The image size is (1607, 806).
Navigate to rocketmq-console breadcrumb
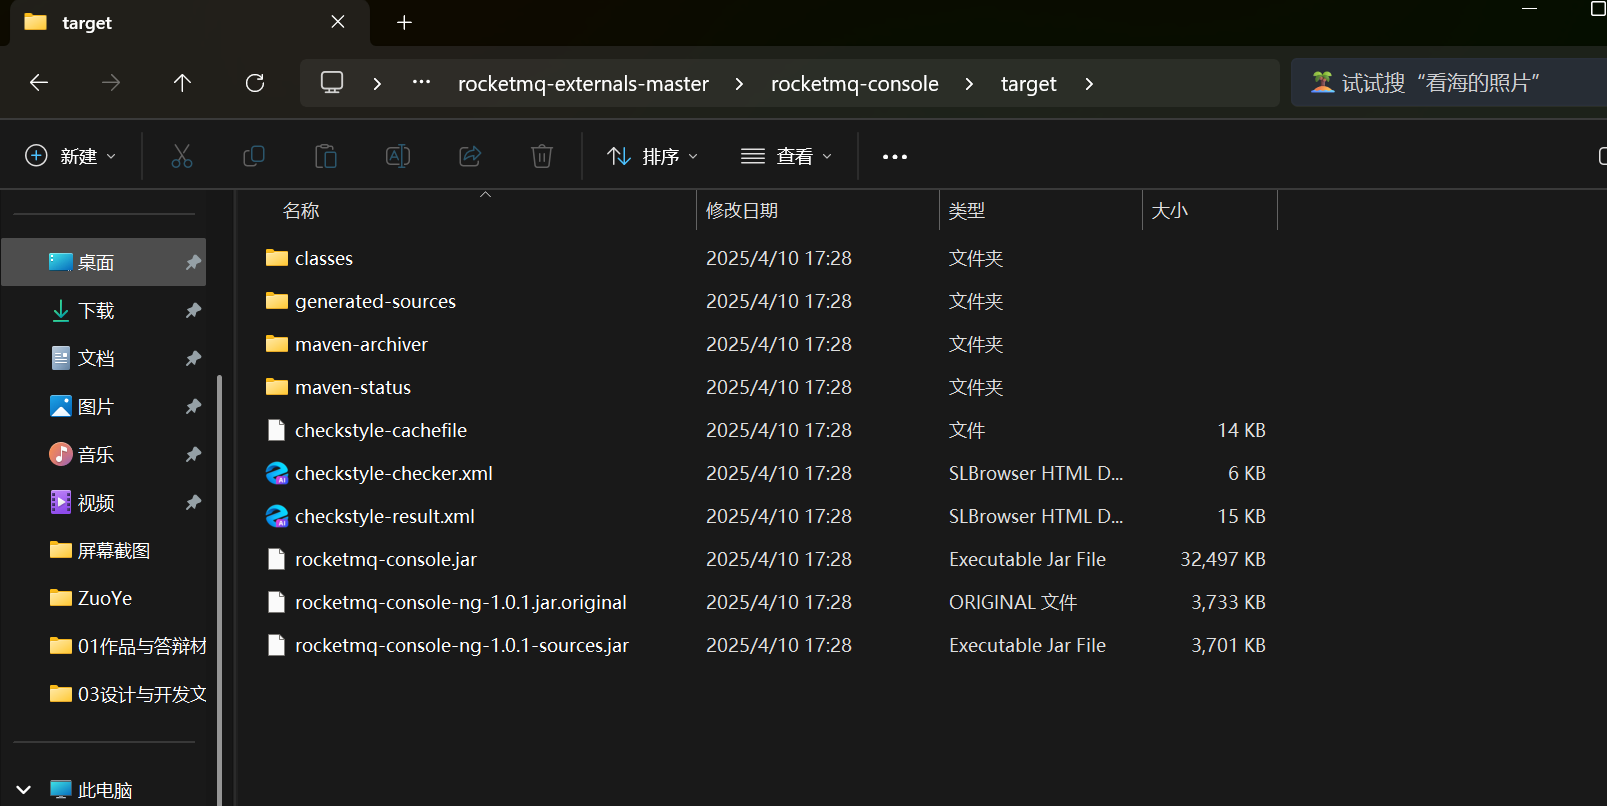[x=855, y=84]
